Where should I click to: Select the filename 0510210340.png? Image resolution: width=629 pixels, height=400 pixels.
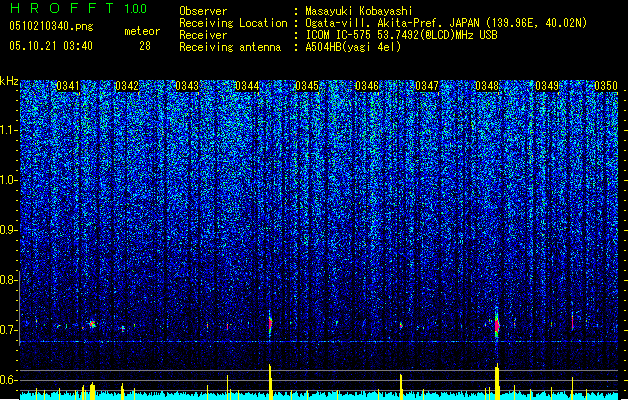(51, 26)
